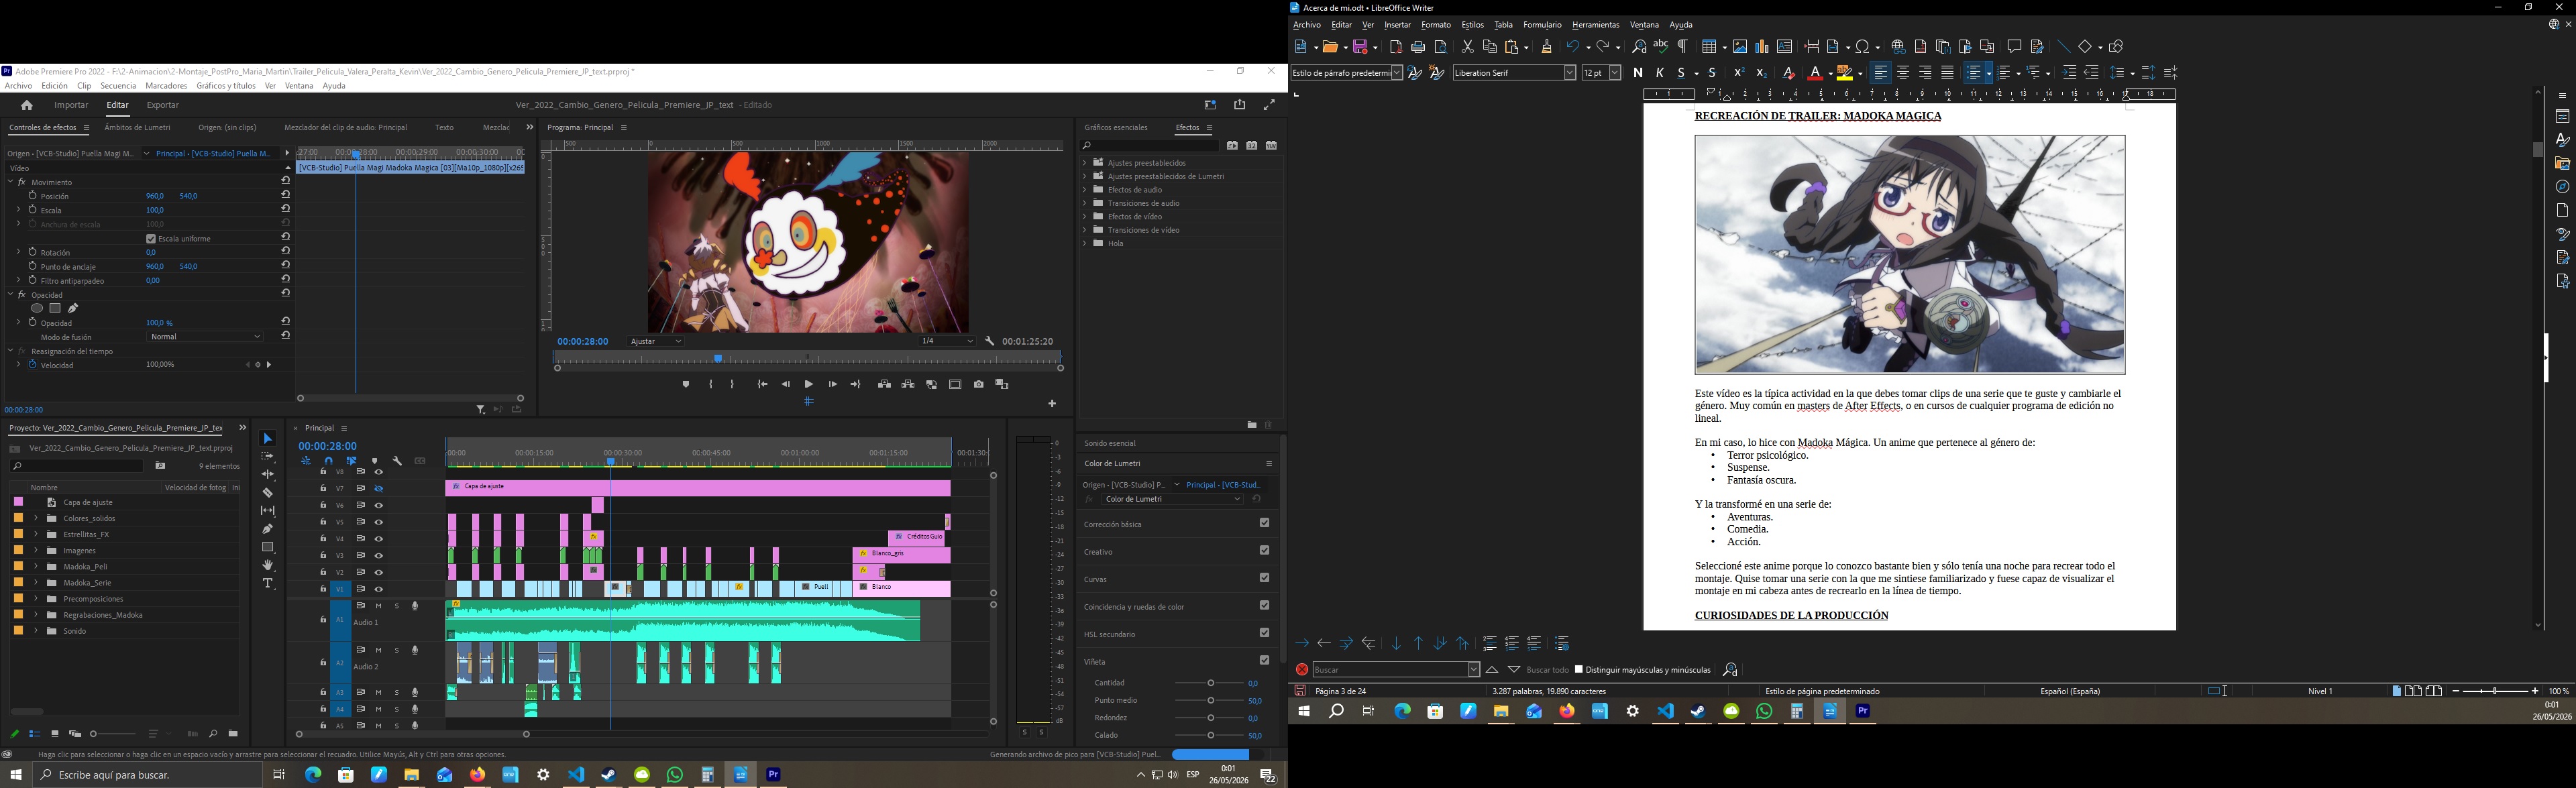Click the Export Frame camera icon

[x=979, y=384]
